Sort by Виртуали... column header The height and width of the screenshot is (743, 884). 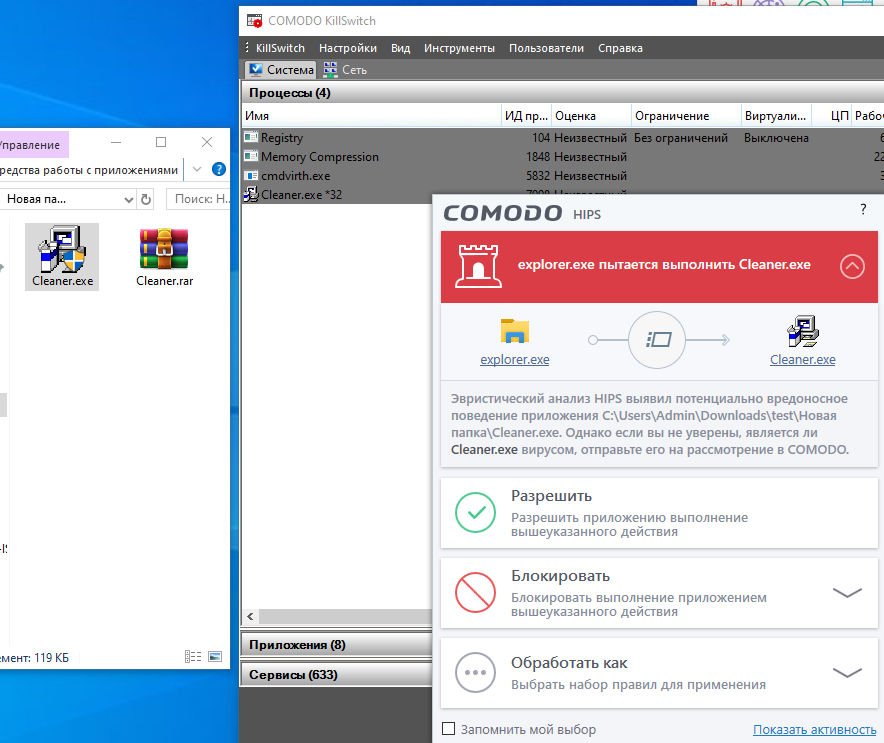point(776,116)
